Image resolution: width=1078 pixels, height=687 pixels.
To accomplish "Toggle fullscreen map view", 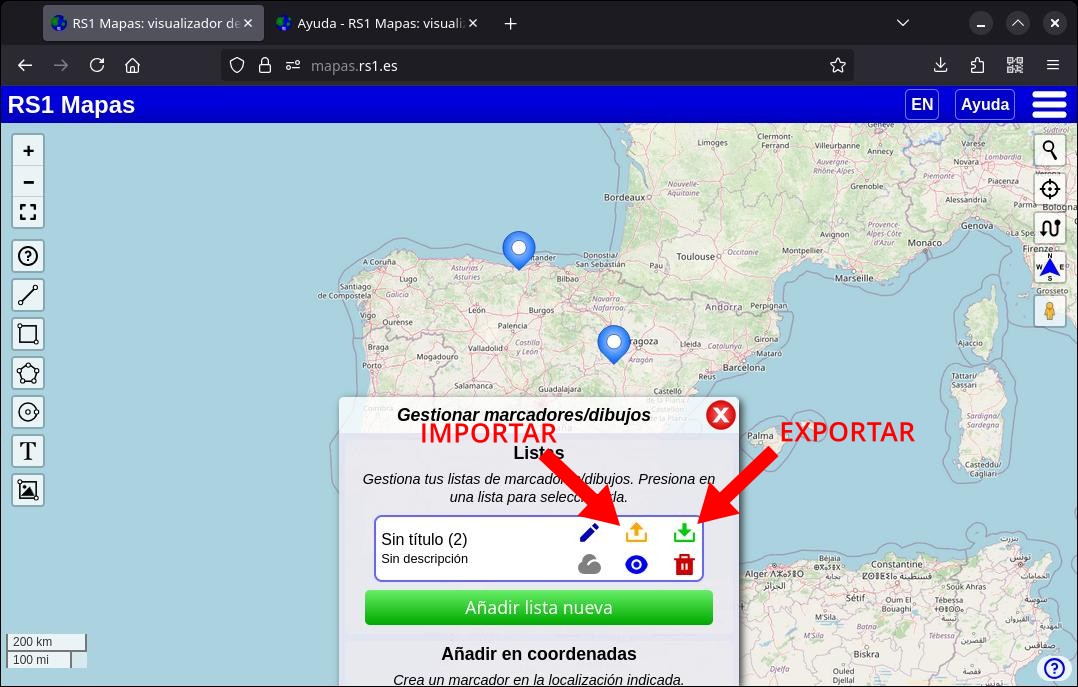I will tap(28, 212).
